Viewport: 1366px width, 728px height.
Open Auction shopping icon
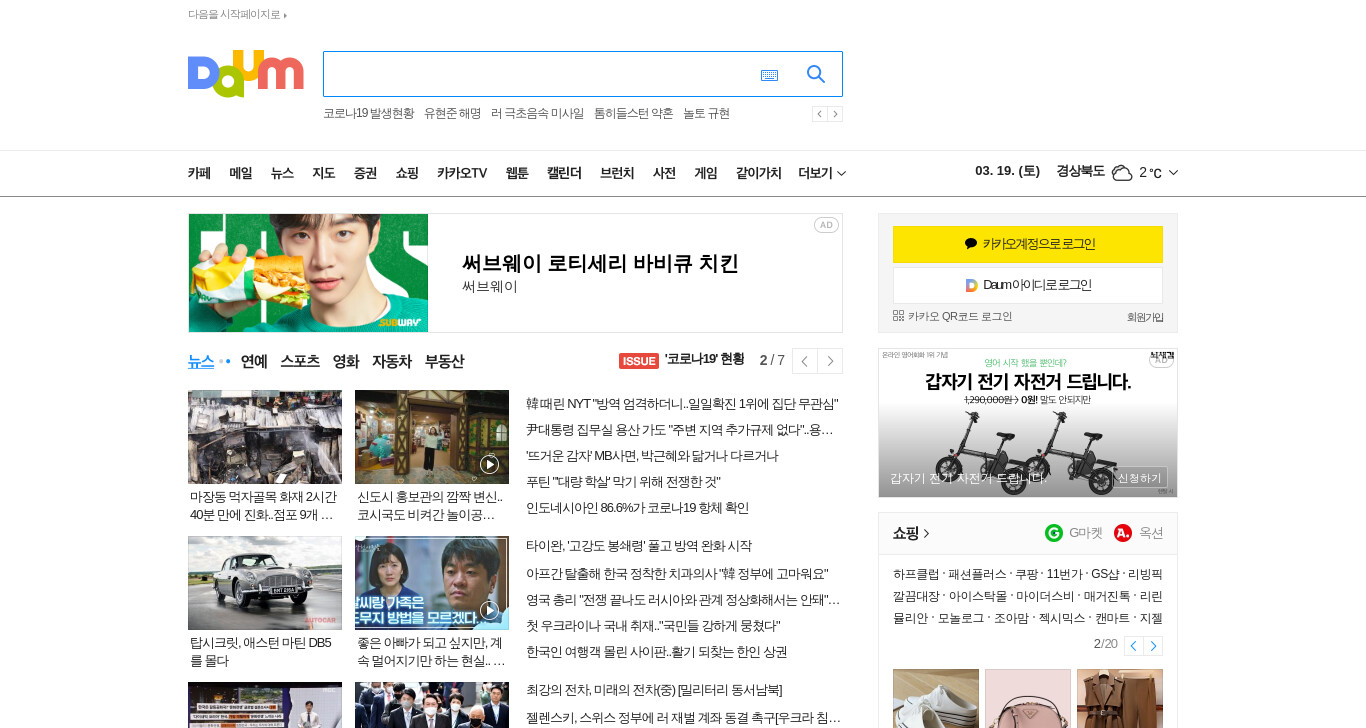(1123, 533)
